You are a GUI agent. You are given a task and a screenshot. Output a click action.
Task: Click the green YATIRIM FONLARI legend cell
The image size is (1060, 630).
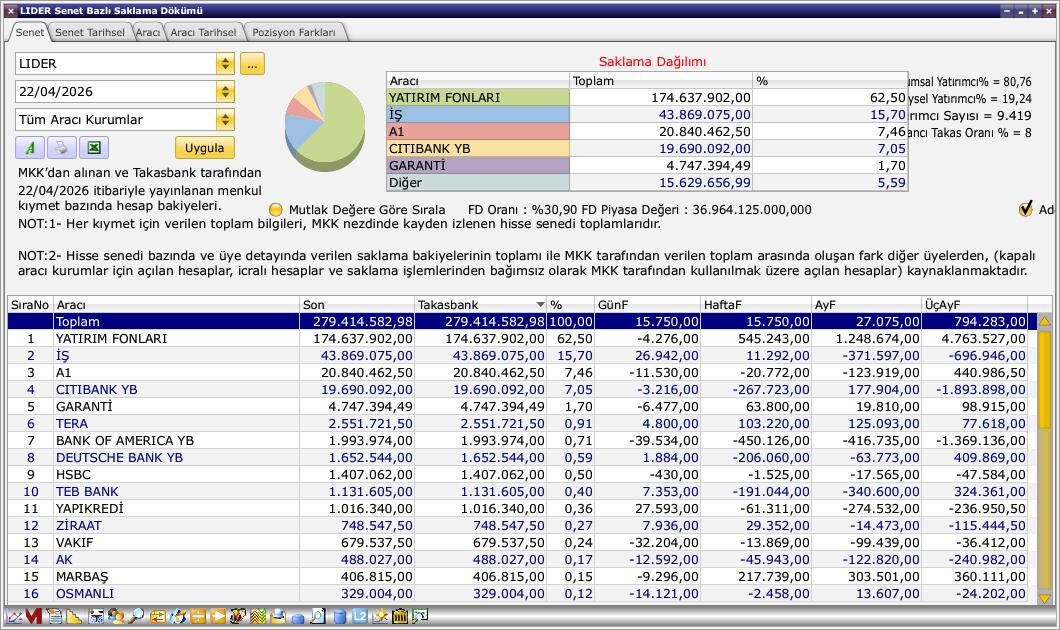click(477, 98)
